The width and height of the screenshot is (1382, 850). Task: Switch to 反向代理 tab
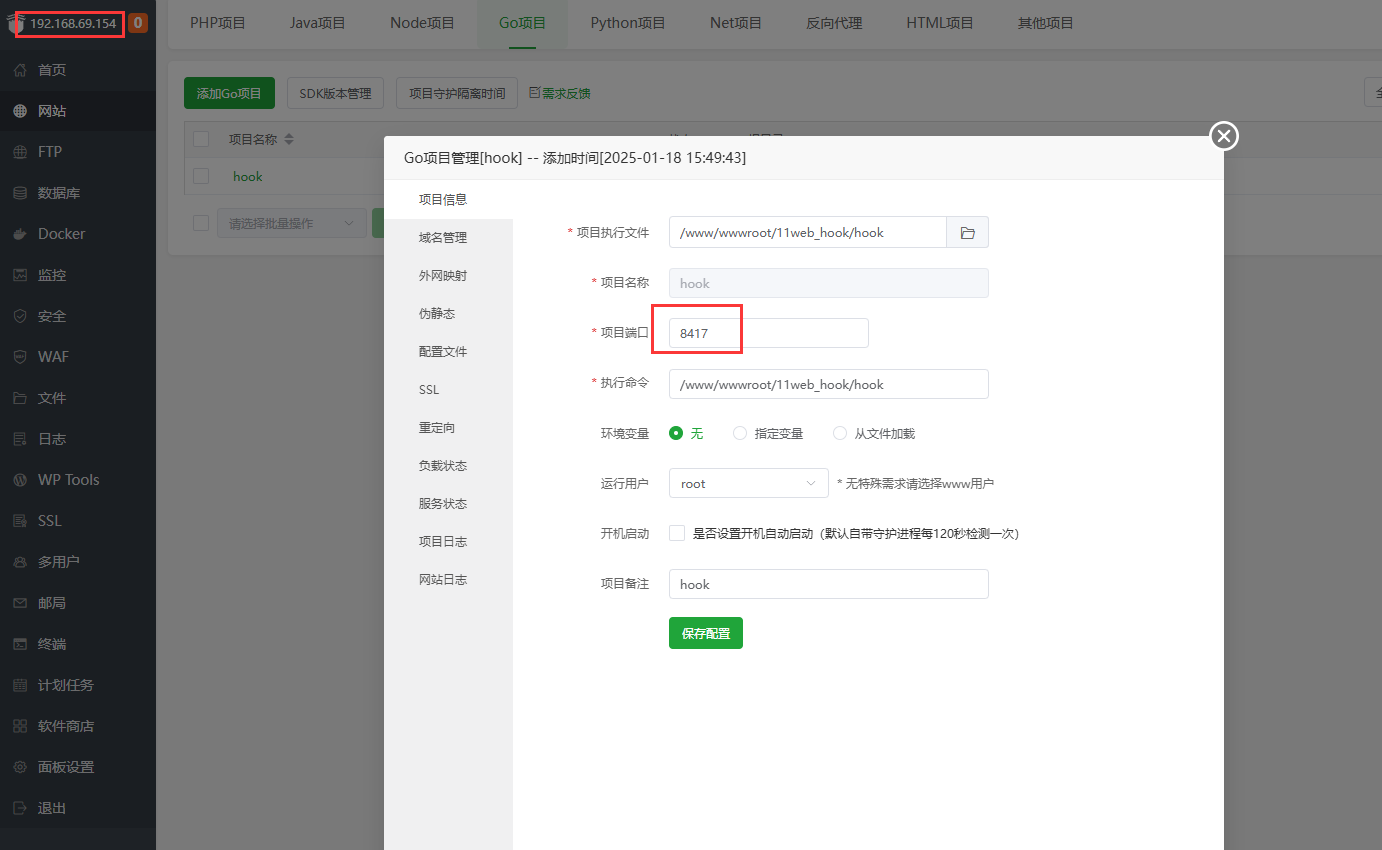coord(834,22)
